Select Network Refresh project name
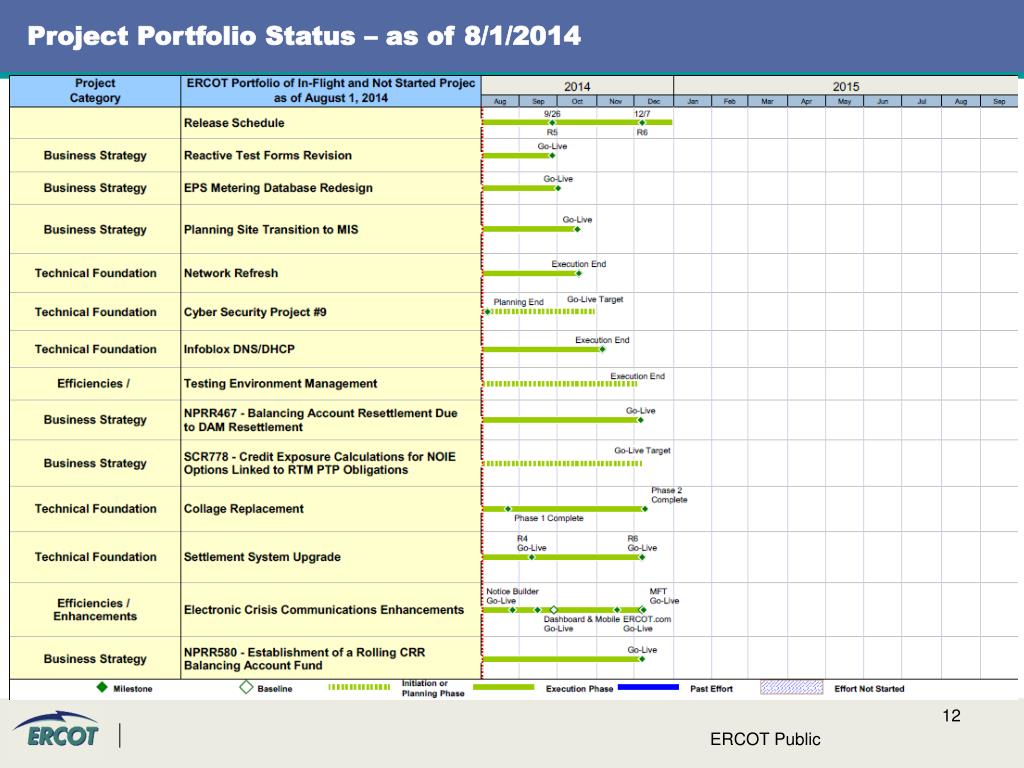The height and width of the screenshot is (768, 1024). click(x=231, y=273)
